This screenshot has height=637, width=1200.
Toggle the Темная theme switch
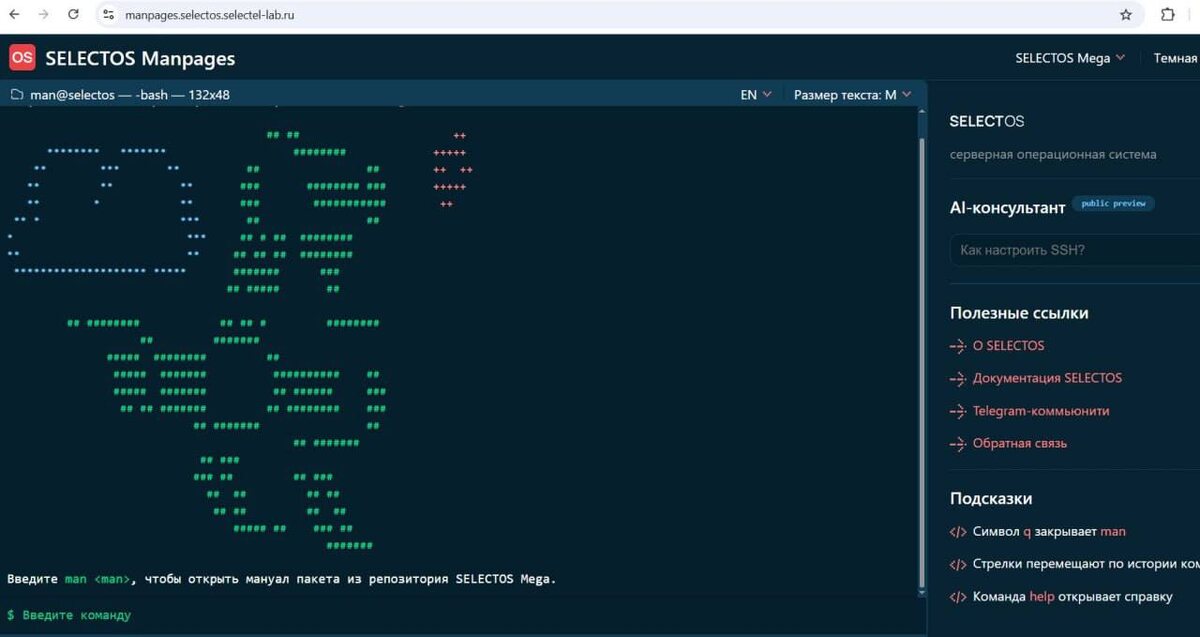pyautogui.click(x=1176, y=58)
